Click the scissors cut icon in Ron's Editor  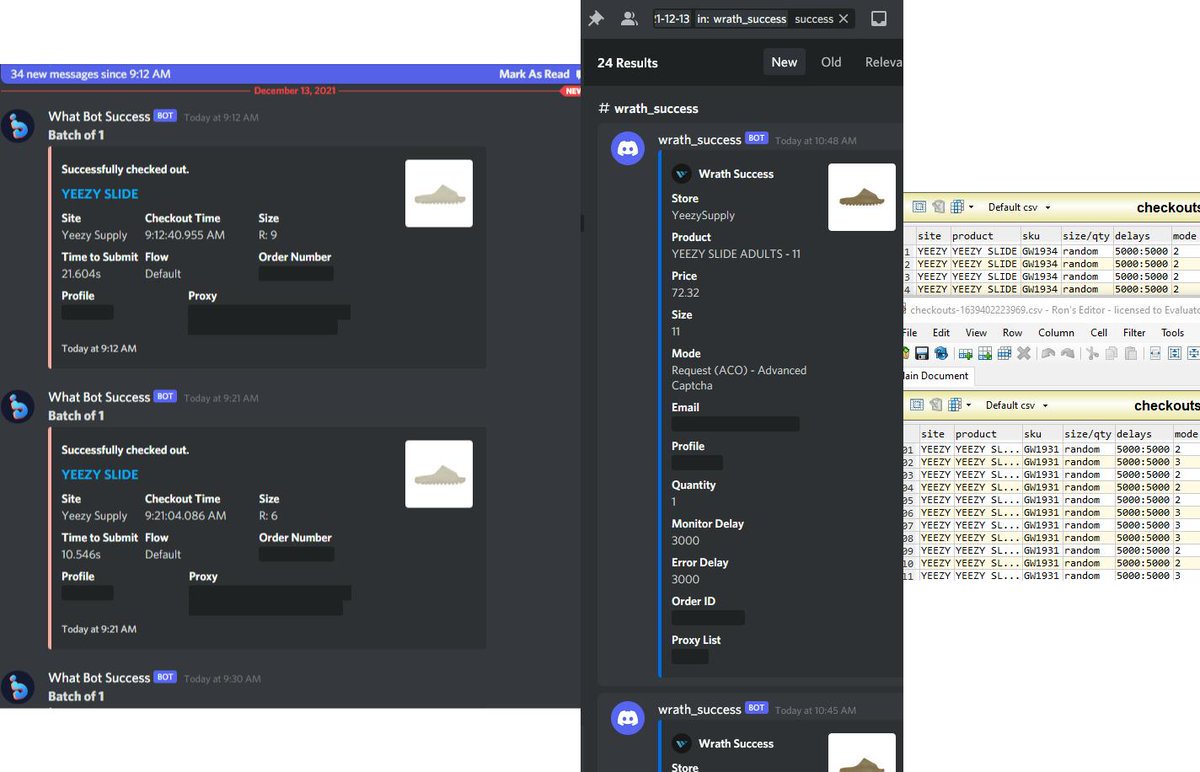click(1092, 353)
